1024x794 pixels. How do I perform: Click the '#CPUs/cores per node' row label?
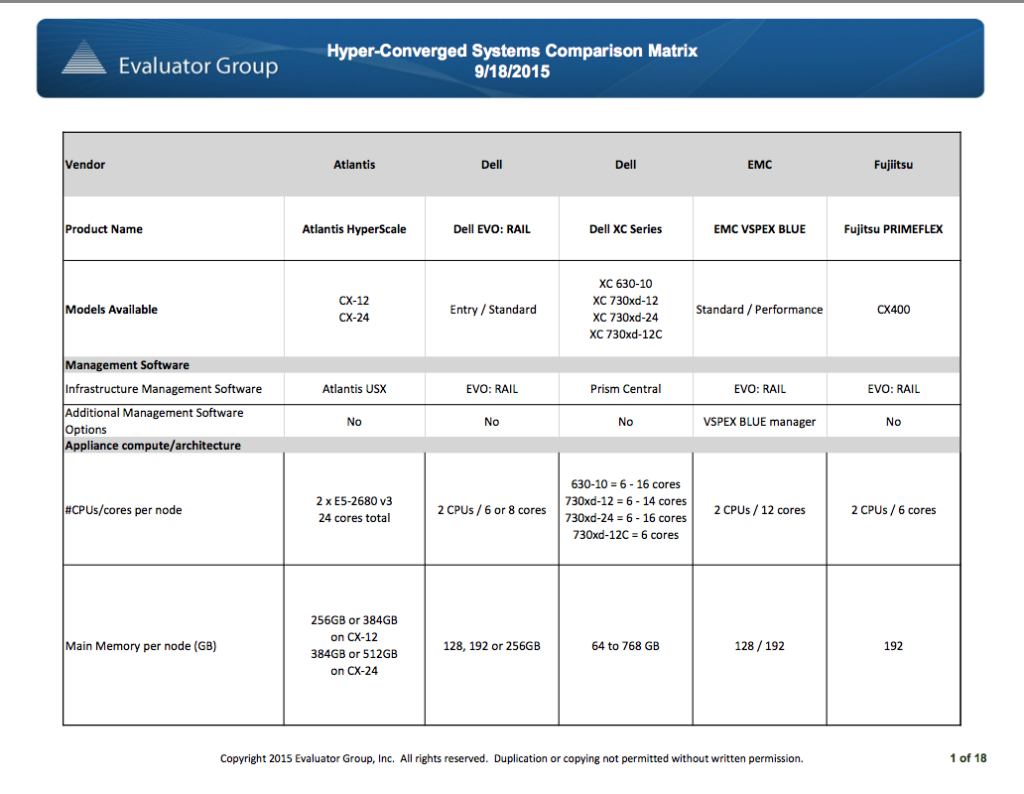tap(123, 510)
